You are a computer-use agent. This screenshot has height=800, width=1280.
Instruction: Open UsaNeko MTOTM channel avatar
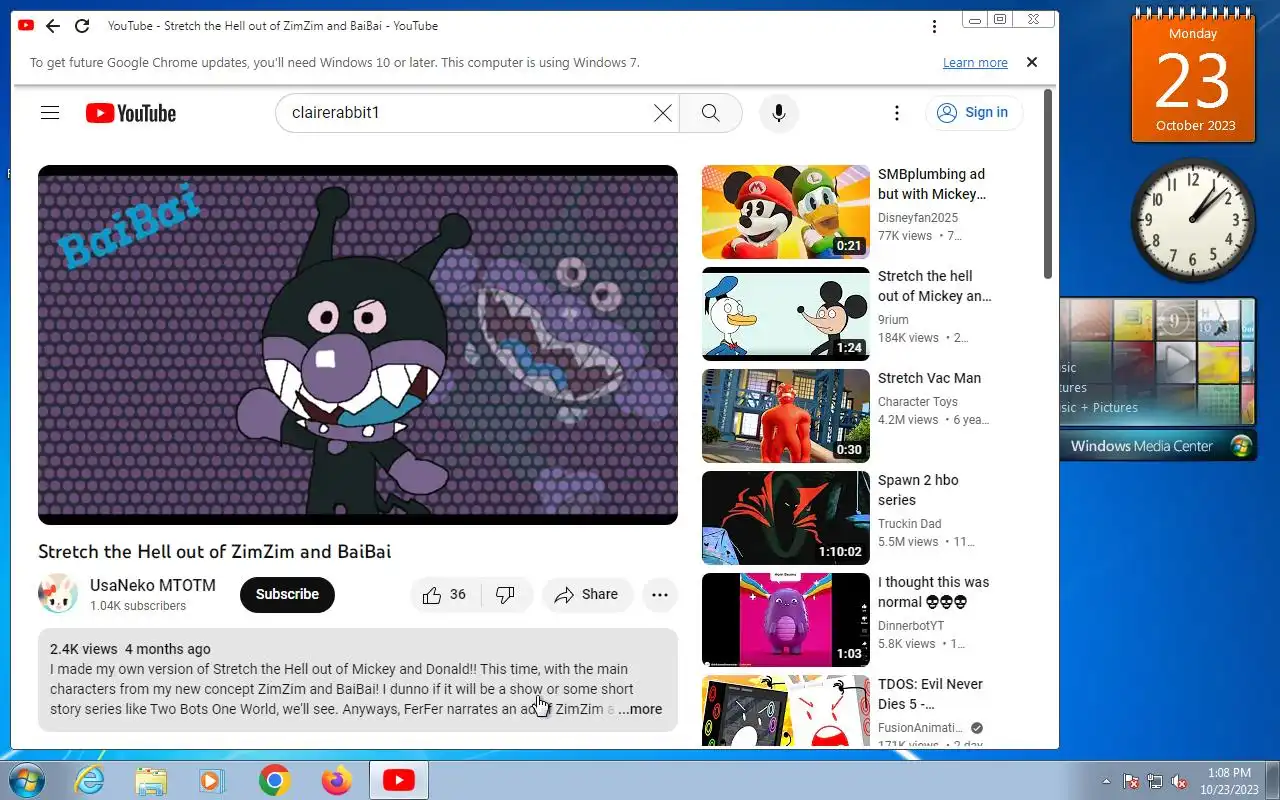(x=58, y=594)
